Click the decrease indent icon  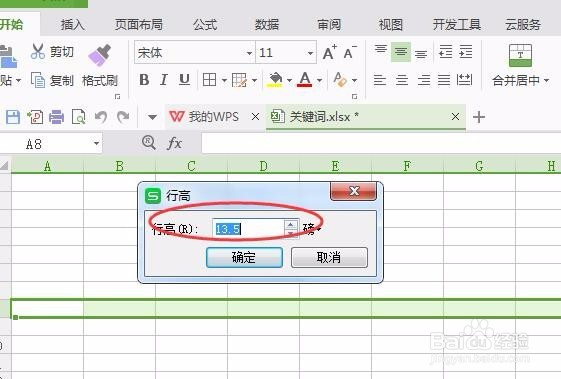coord(446,52)
